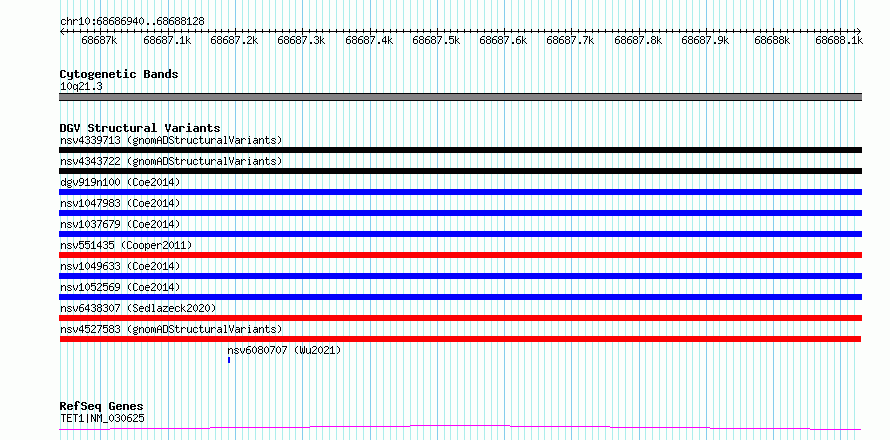Click the 68687.1k ruler tick label
The width and height of the screenshot is (890, 440).
[167, 40]
